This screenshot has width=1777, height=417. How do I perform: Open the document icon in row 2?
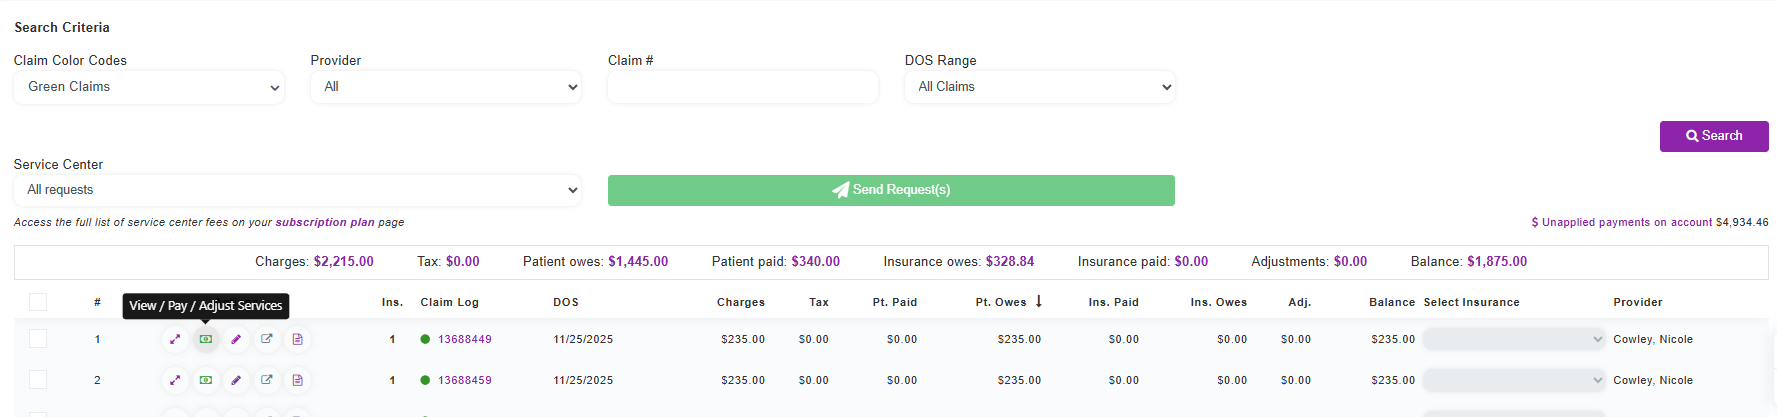297,380
